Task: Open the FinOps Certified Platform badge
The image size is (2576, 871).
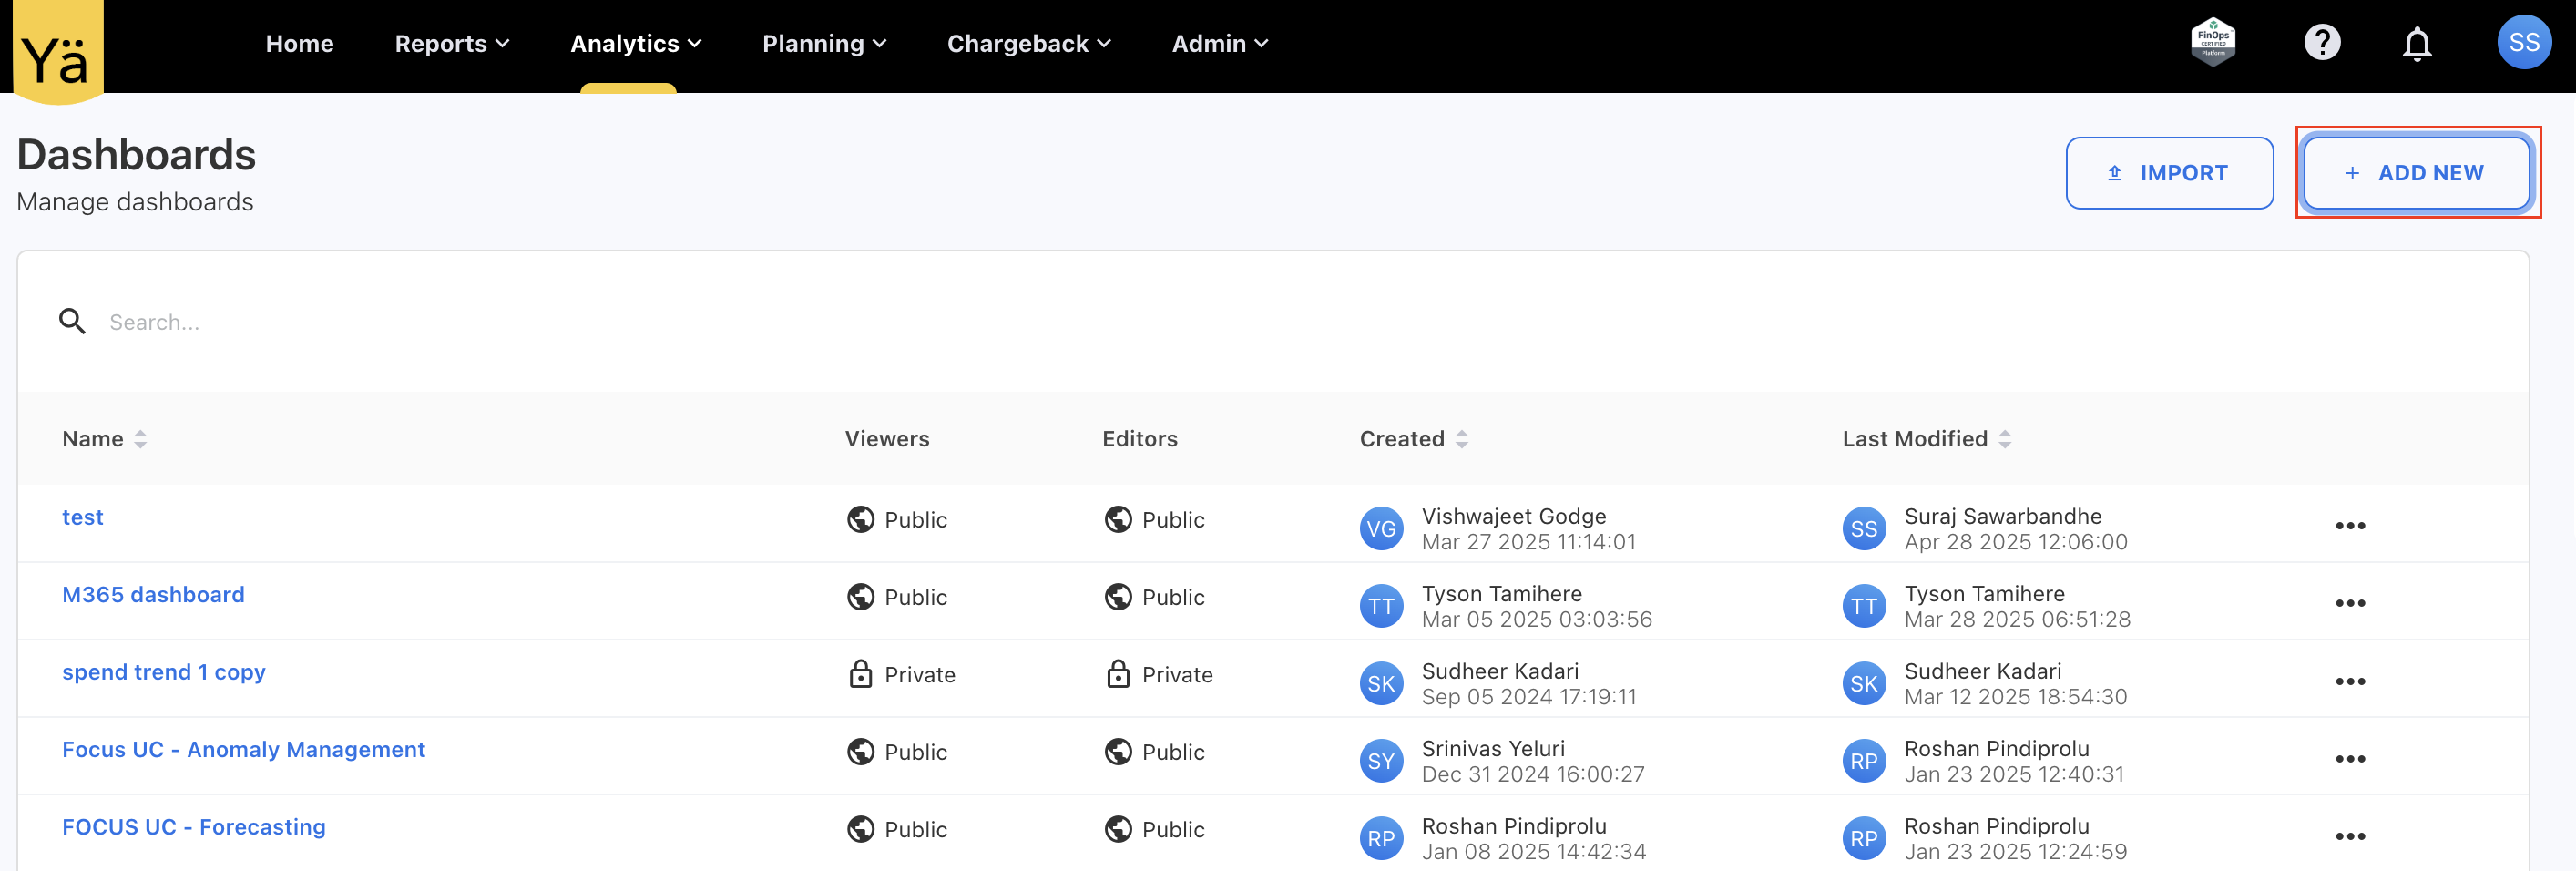Action: tap(2212, 43)
